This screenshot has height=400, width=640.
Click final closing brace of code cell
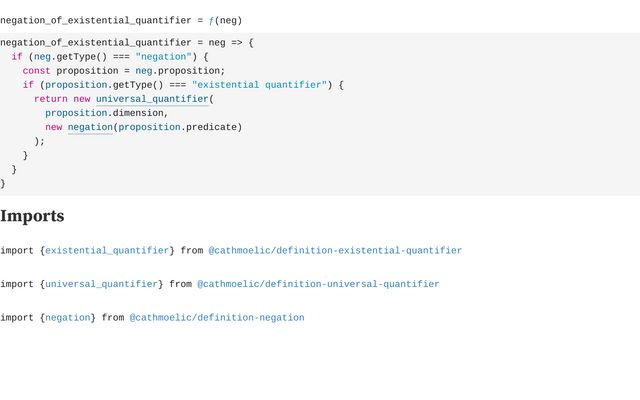(x=2, y=183)
